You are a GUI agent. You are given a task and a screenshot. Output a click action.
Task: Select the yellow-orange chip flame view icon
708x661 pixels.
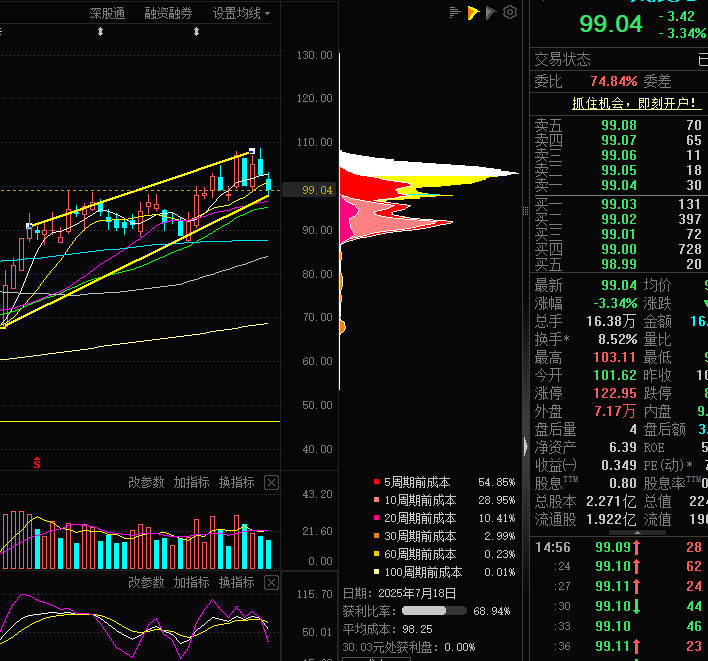point(473,13)
